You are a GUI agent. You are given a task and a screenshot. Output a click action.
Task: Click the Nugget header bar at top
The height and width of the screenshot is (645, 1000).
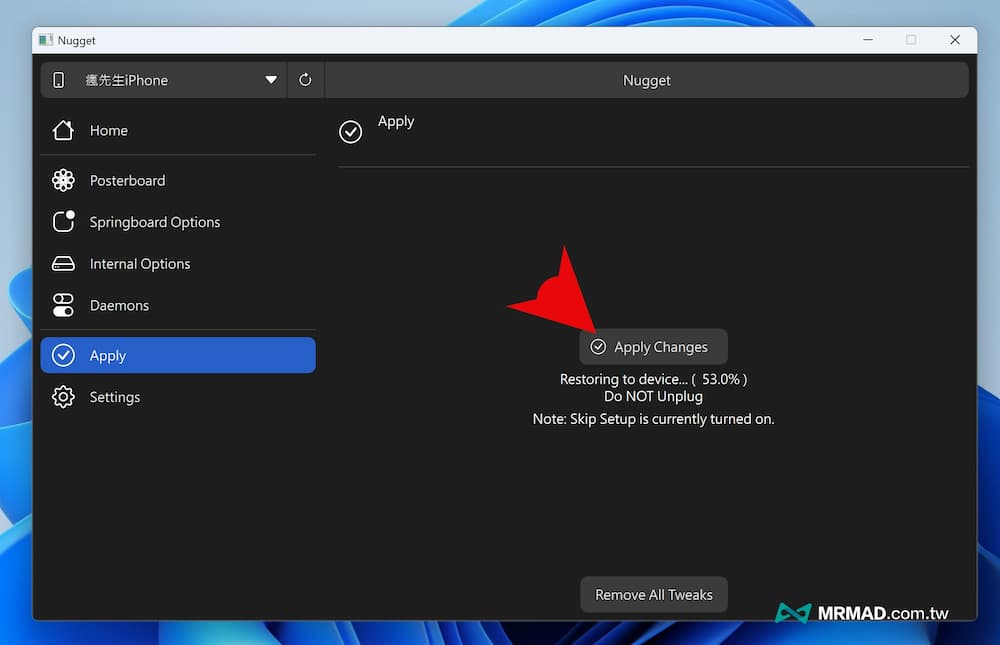click(646, 80)
